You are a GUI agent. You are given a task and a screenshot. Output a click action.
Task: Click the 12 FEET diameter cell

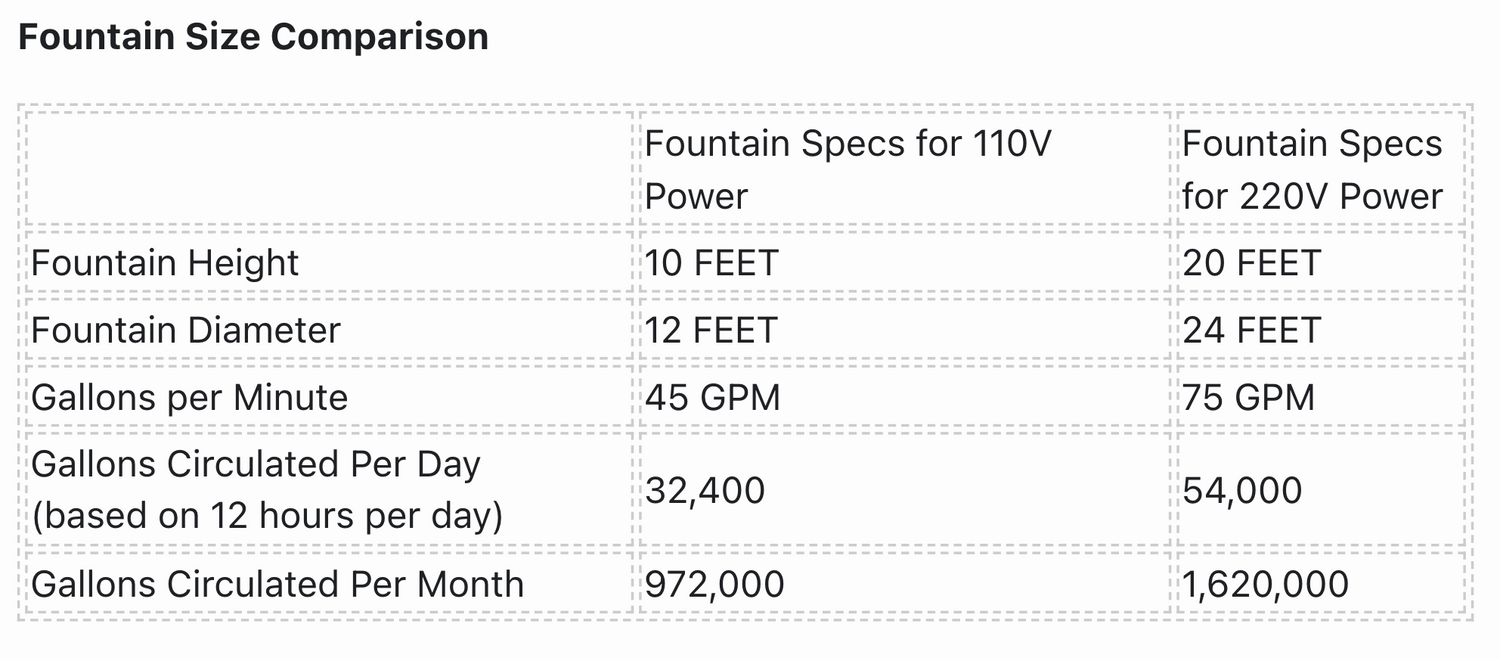pyautogui.click(x=711, y=330)
